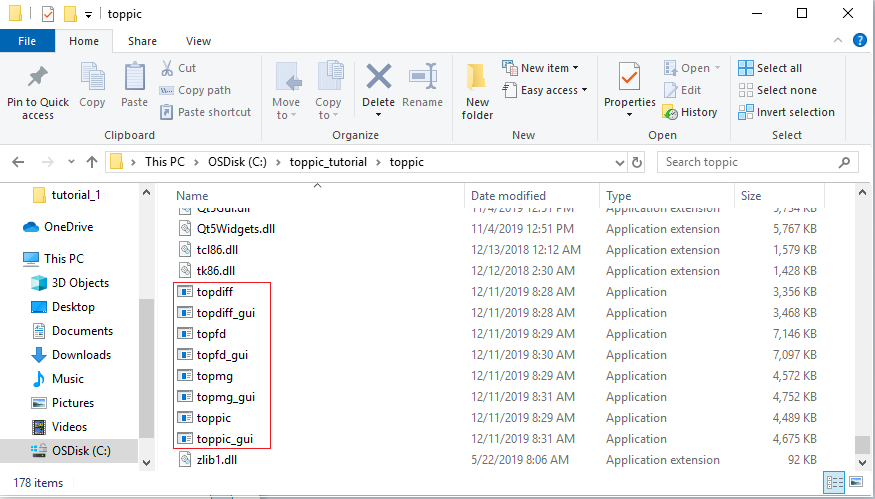This screenshot has height=499, width=875.
Task: Select the tutorial_1 folder in sidebar
Action: (x=67, y=195)
